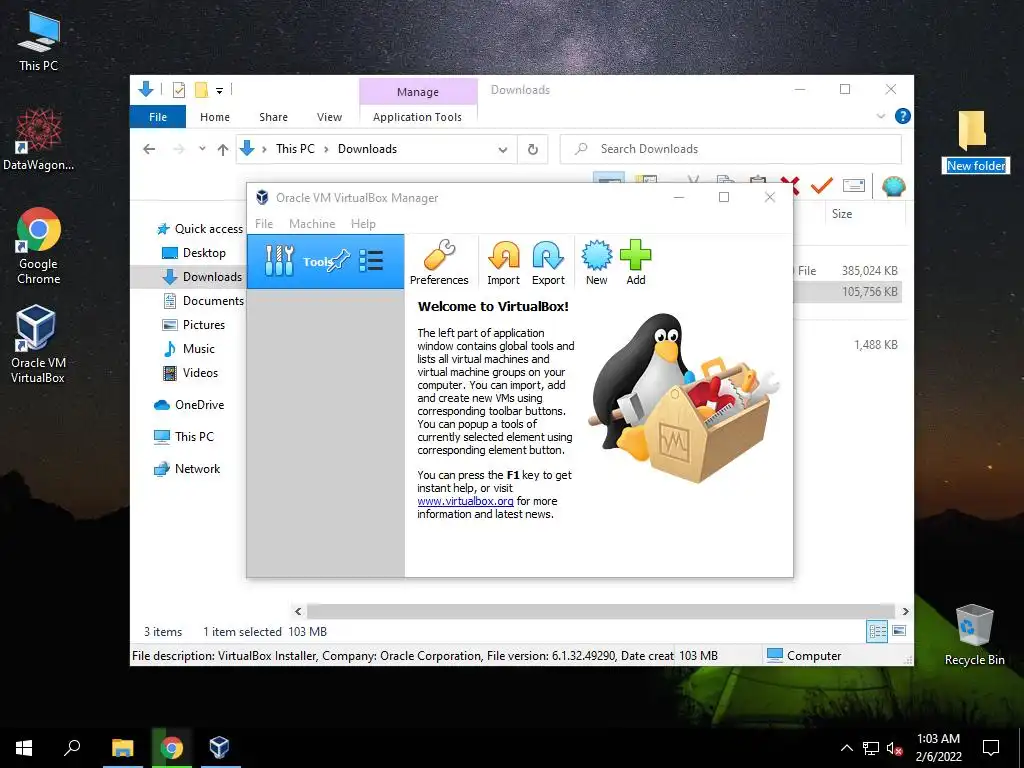Select Network in navigation pane

point(187,469)
